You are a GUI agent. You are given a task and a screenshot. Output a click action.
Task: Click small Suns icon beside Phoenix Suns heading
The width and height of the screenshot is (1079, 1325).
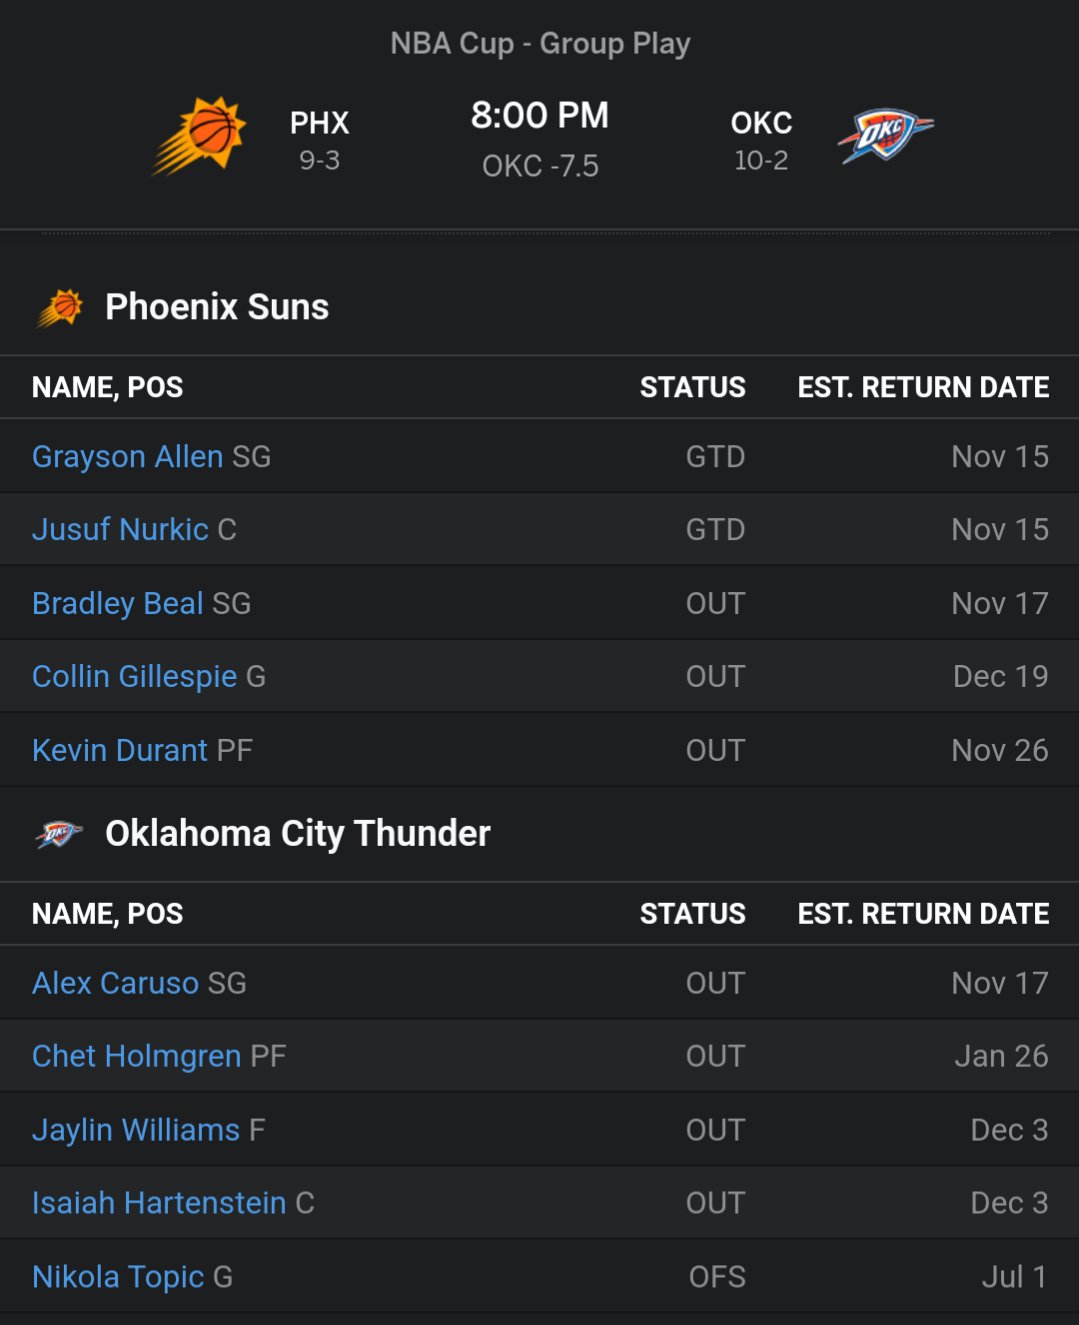click(60, 307)
